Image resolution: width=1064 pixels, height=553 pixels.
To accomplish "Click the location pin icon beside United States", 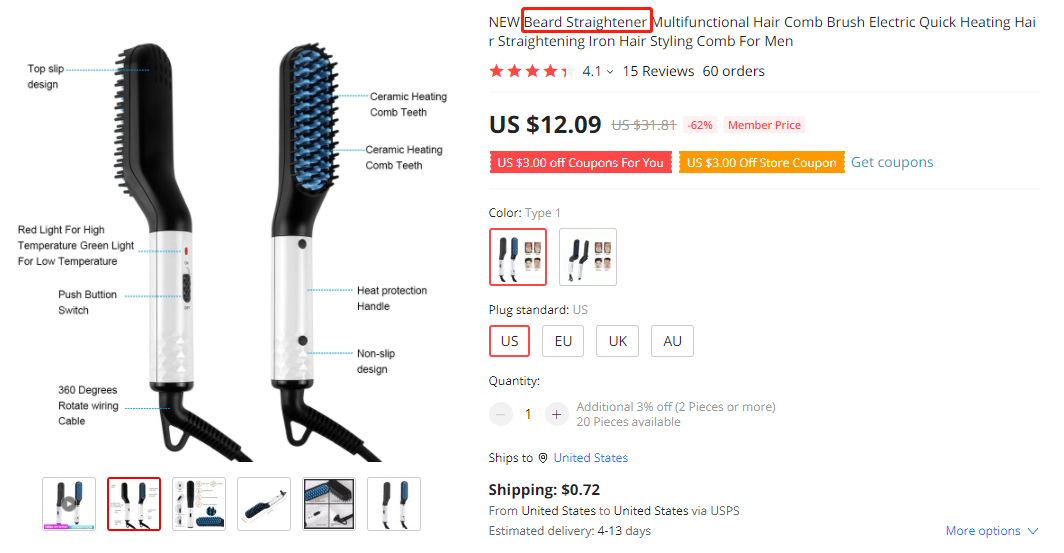I will (x=543, y=458).
